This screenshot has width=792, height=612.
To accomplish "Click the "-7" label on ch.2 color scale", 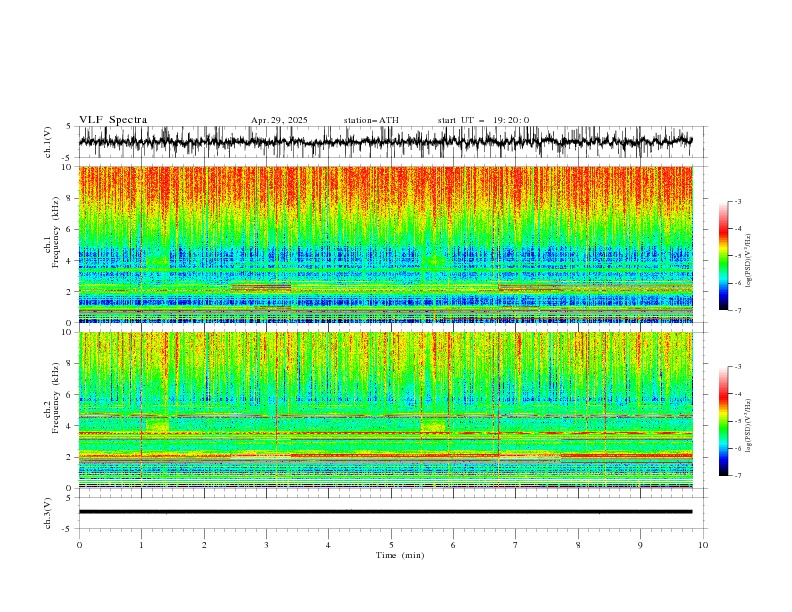I will (x=738, y=475).
